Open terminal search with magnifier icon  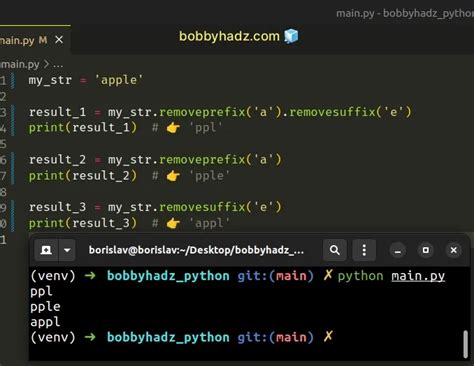pos(335,250)
